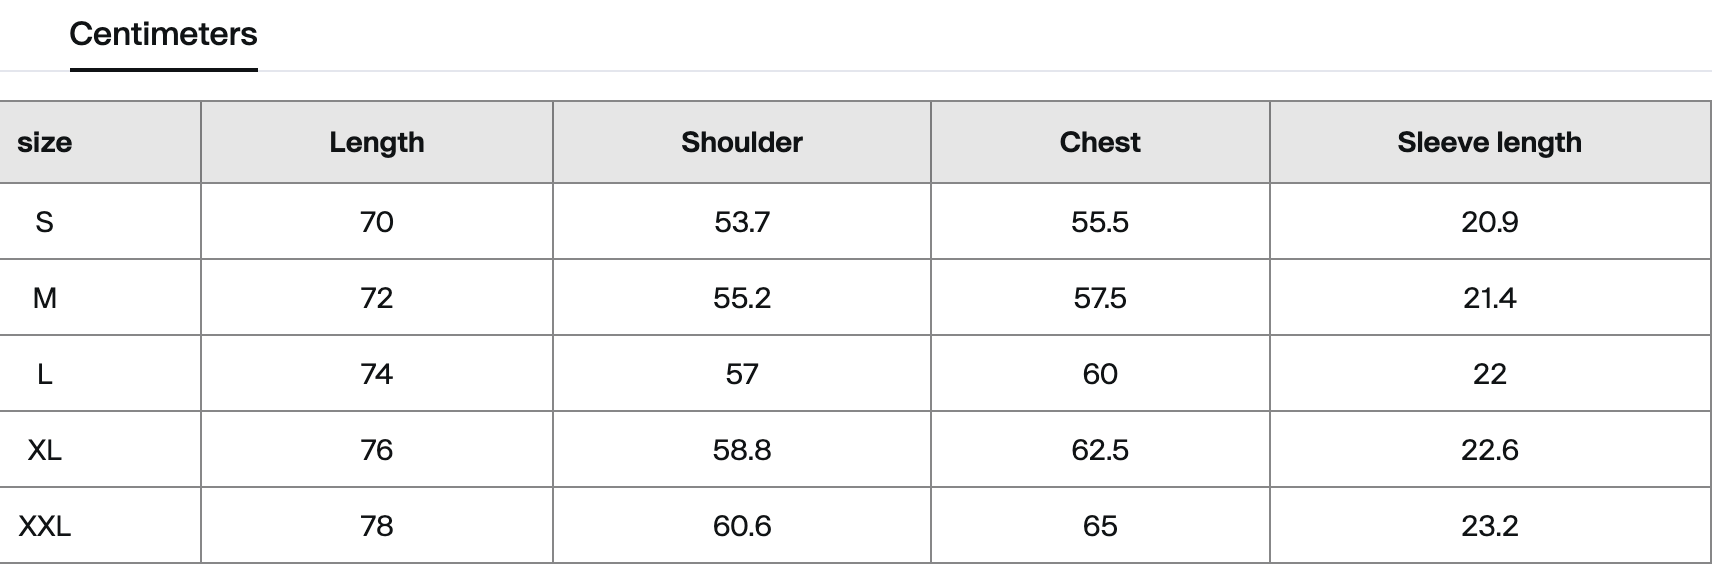Viewport: 1712px width, 564px height.
Task: Click the Shoulder column header
Action: tap(741, 142)
